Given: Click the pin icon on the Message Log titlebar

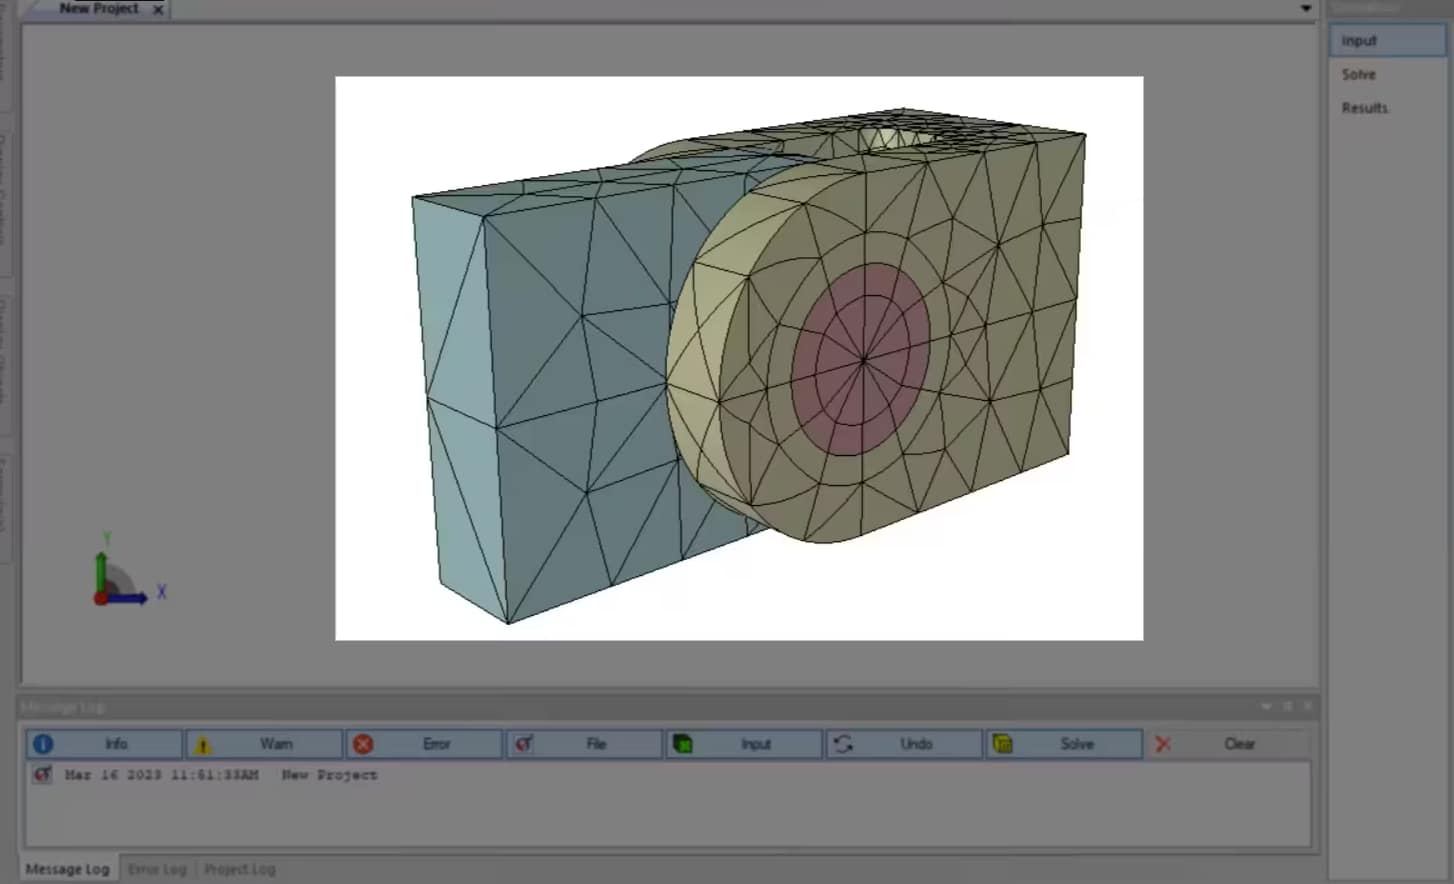Looking at the screenshot, I should (1288, 706).
